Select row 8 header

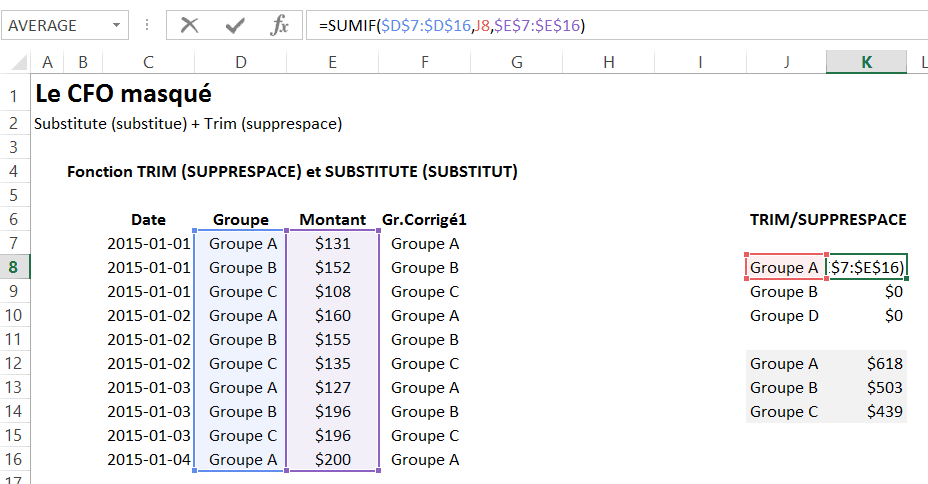coord(14,267)
